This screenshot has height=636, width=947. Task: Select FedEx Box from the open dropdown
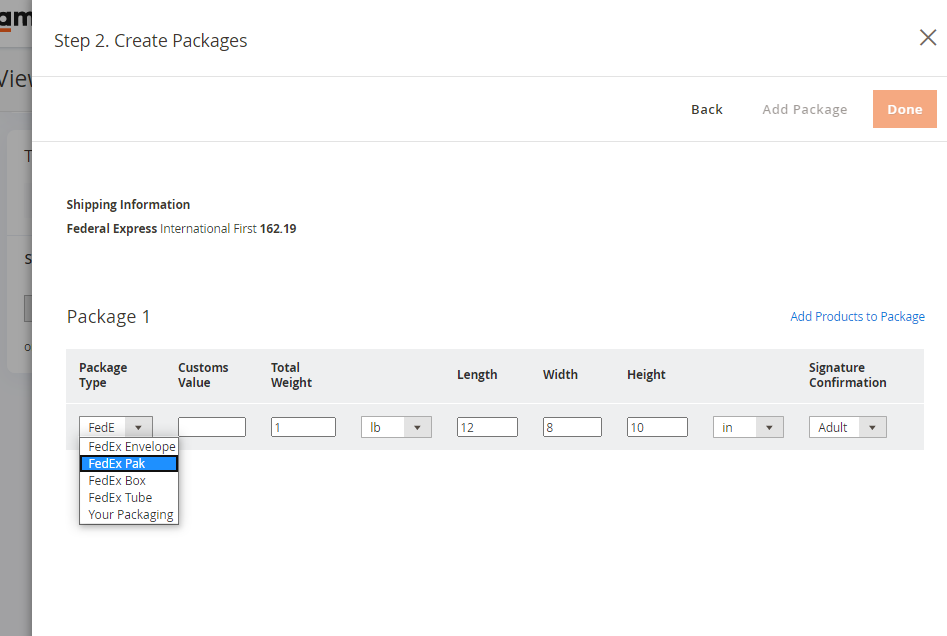pos(114,480)
